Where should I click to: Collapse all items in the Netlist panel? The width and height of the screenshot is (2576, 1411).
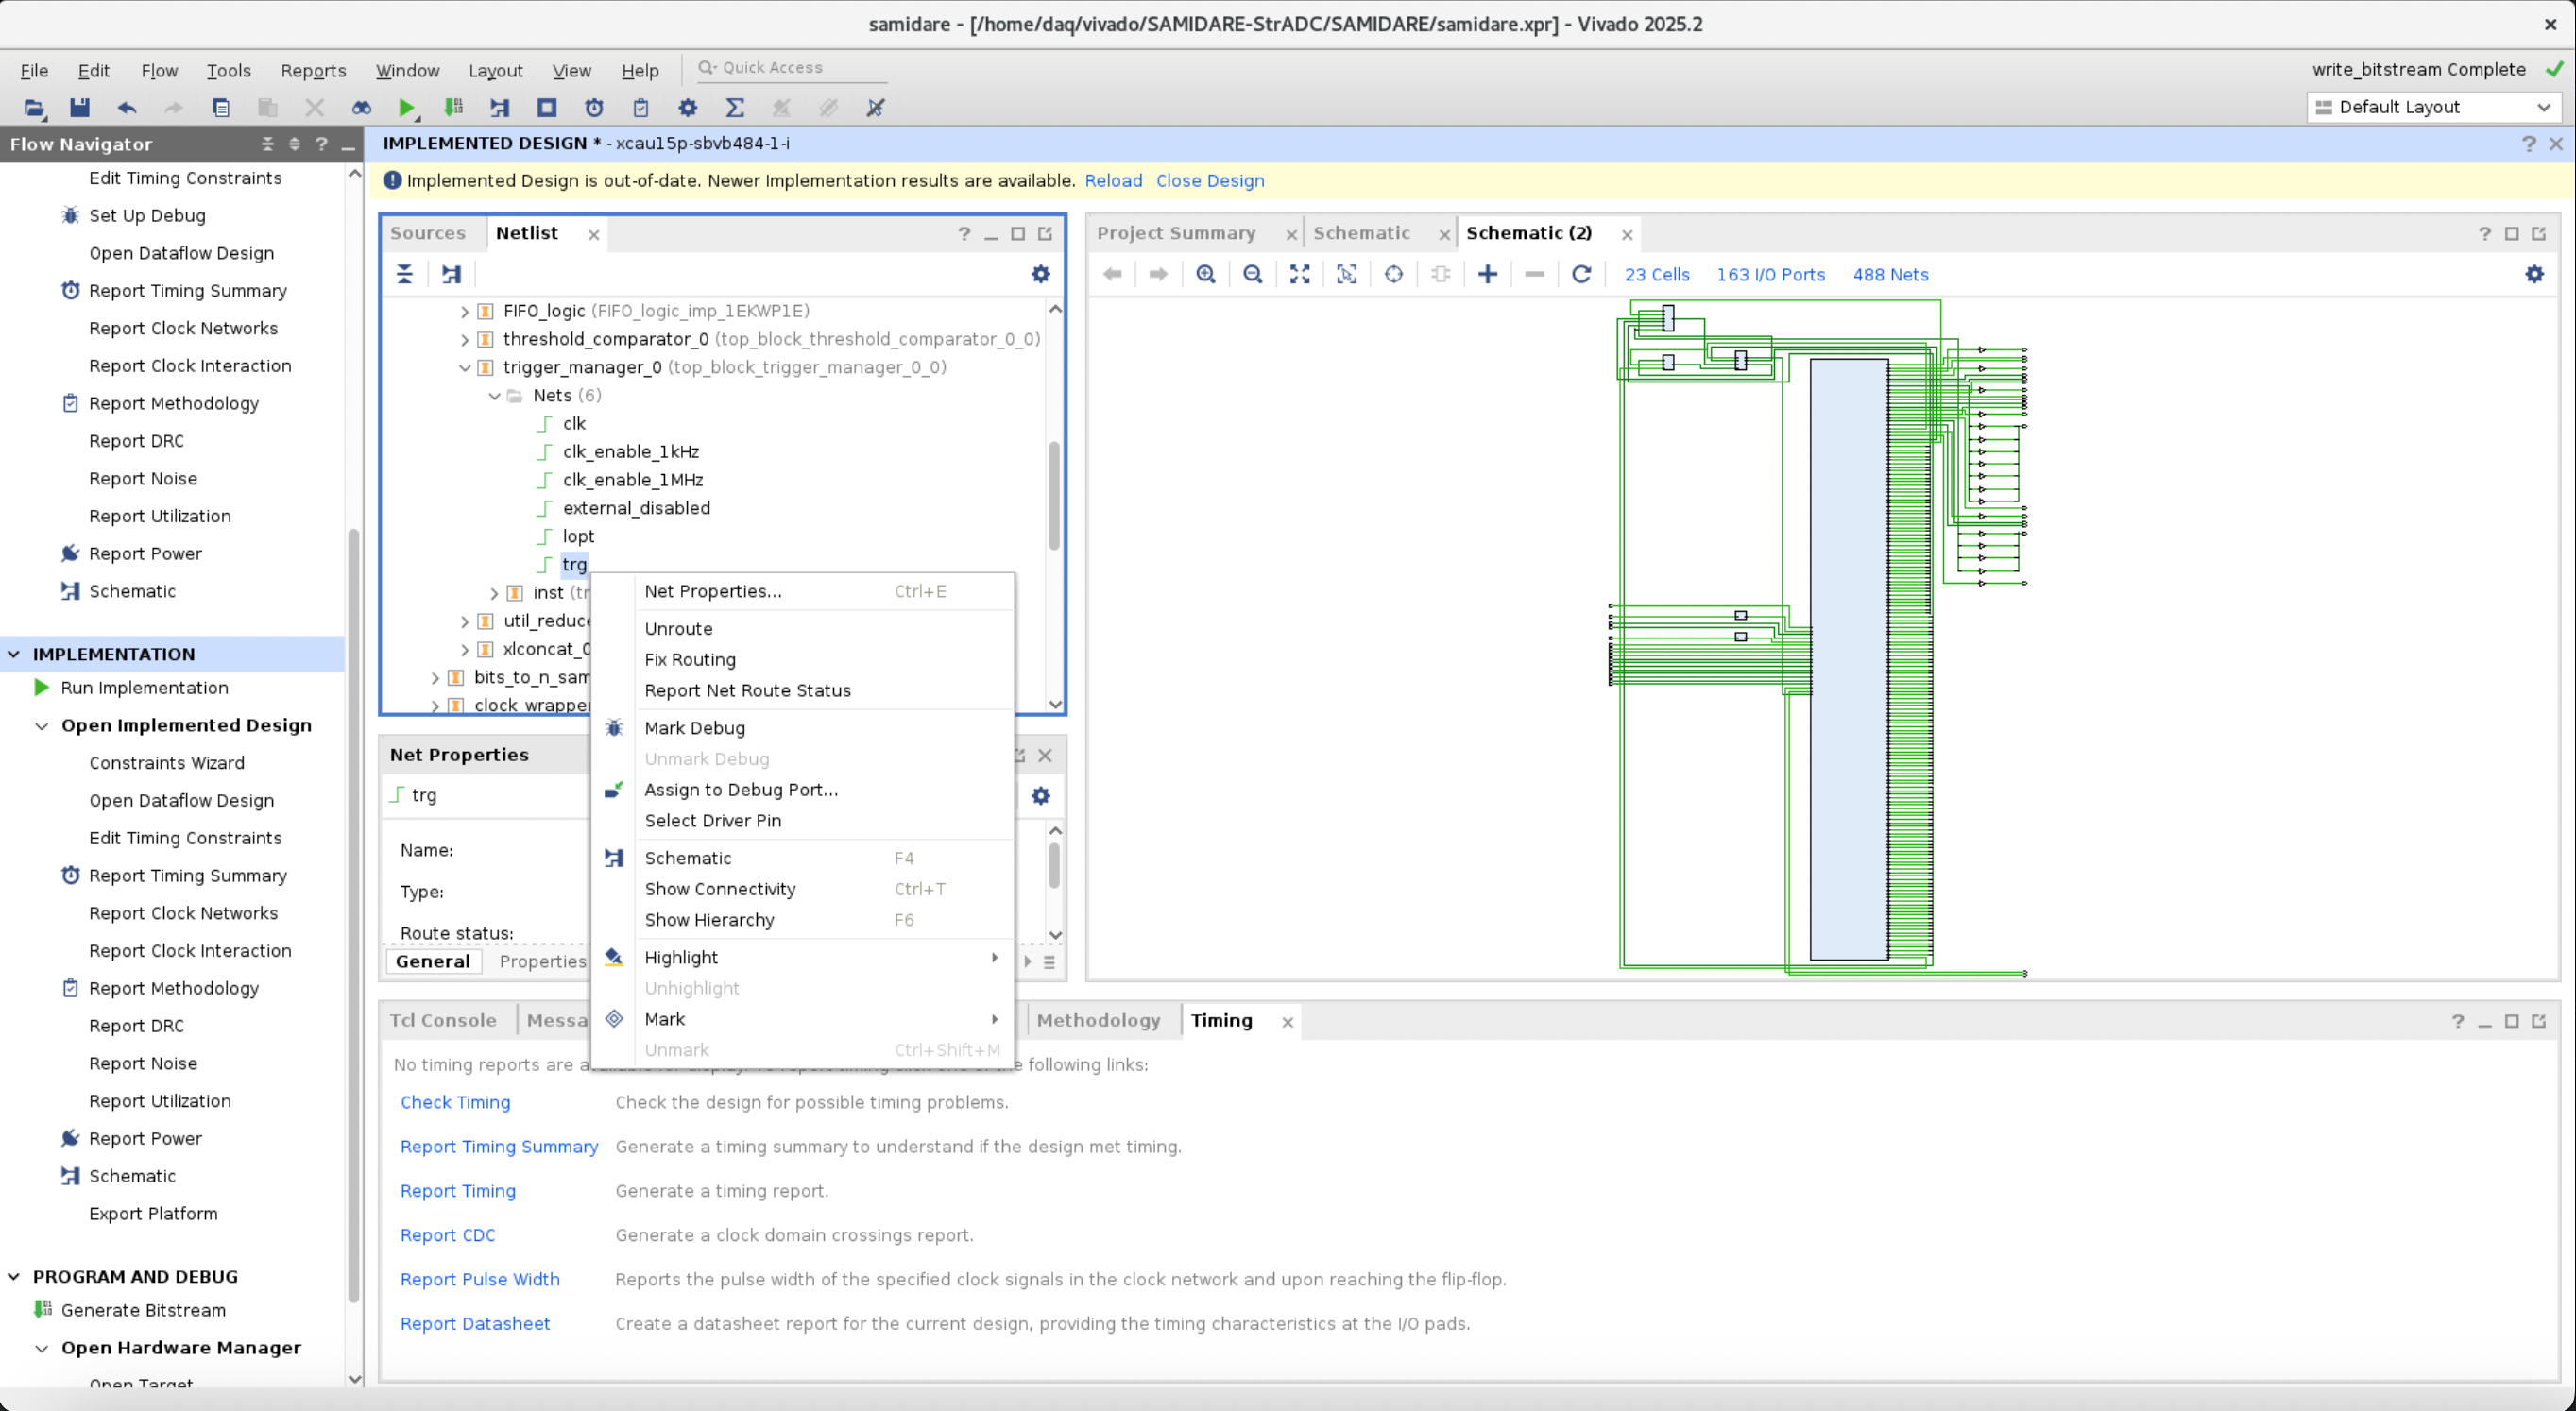tap(405, 274)
